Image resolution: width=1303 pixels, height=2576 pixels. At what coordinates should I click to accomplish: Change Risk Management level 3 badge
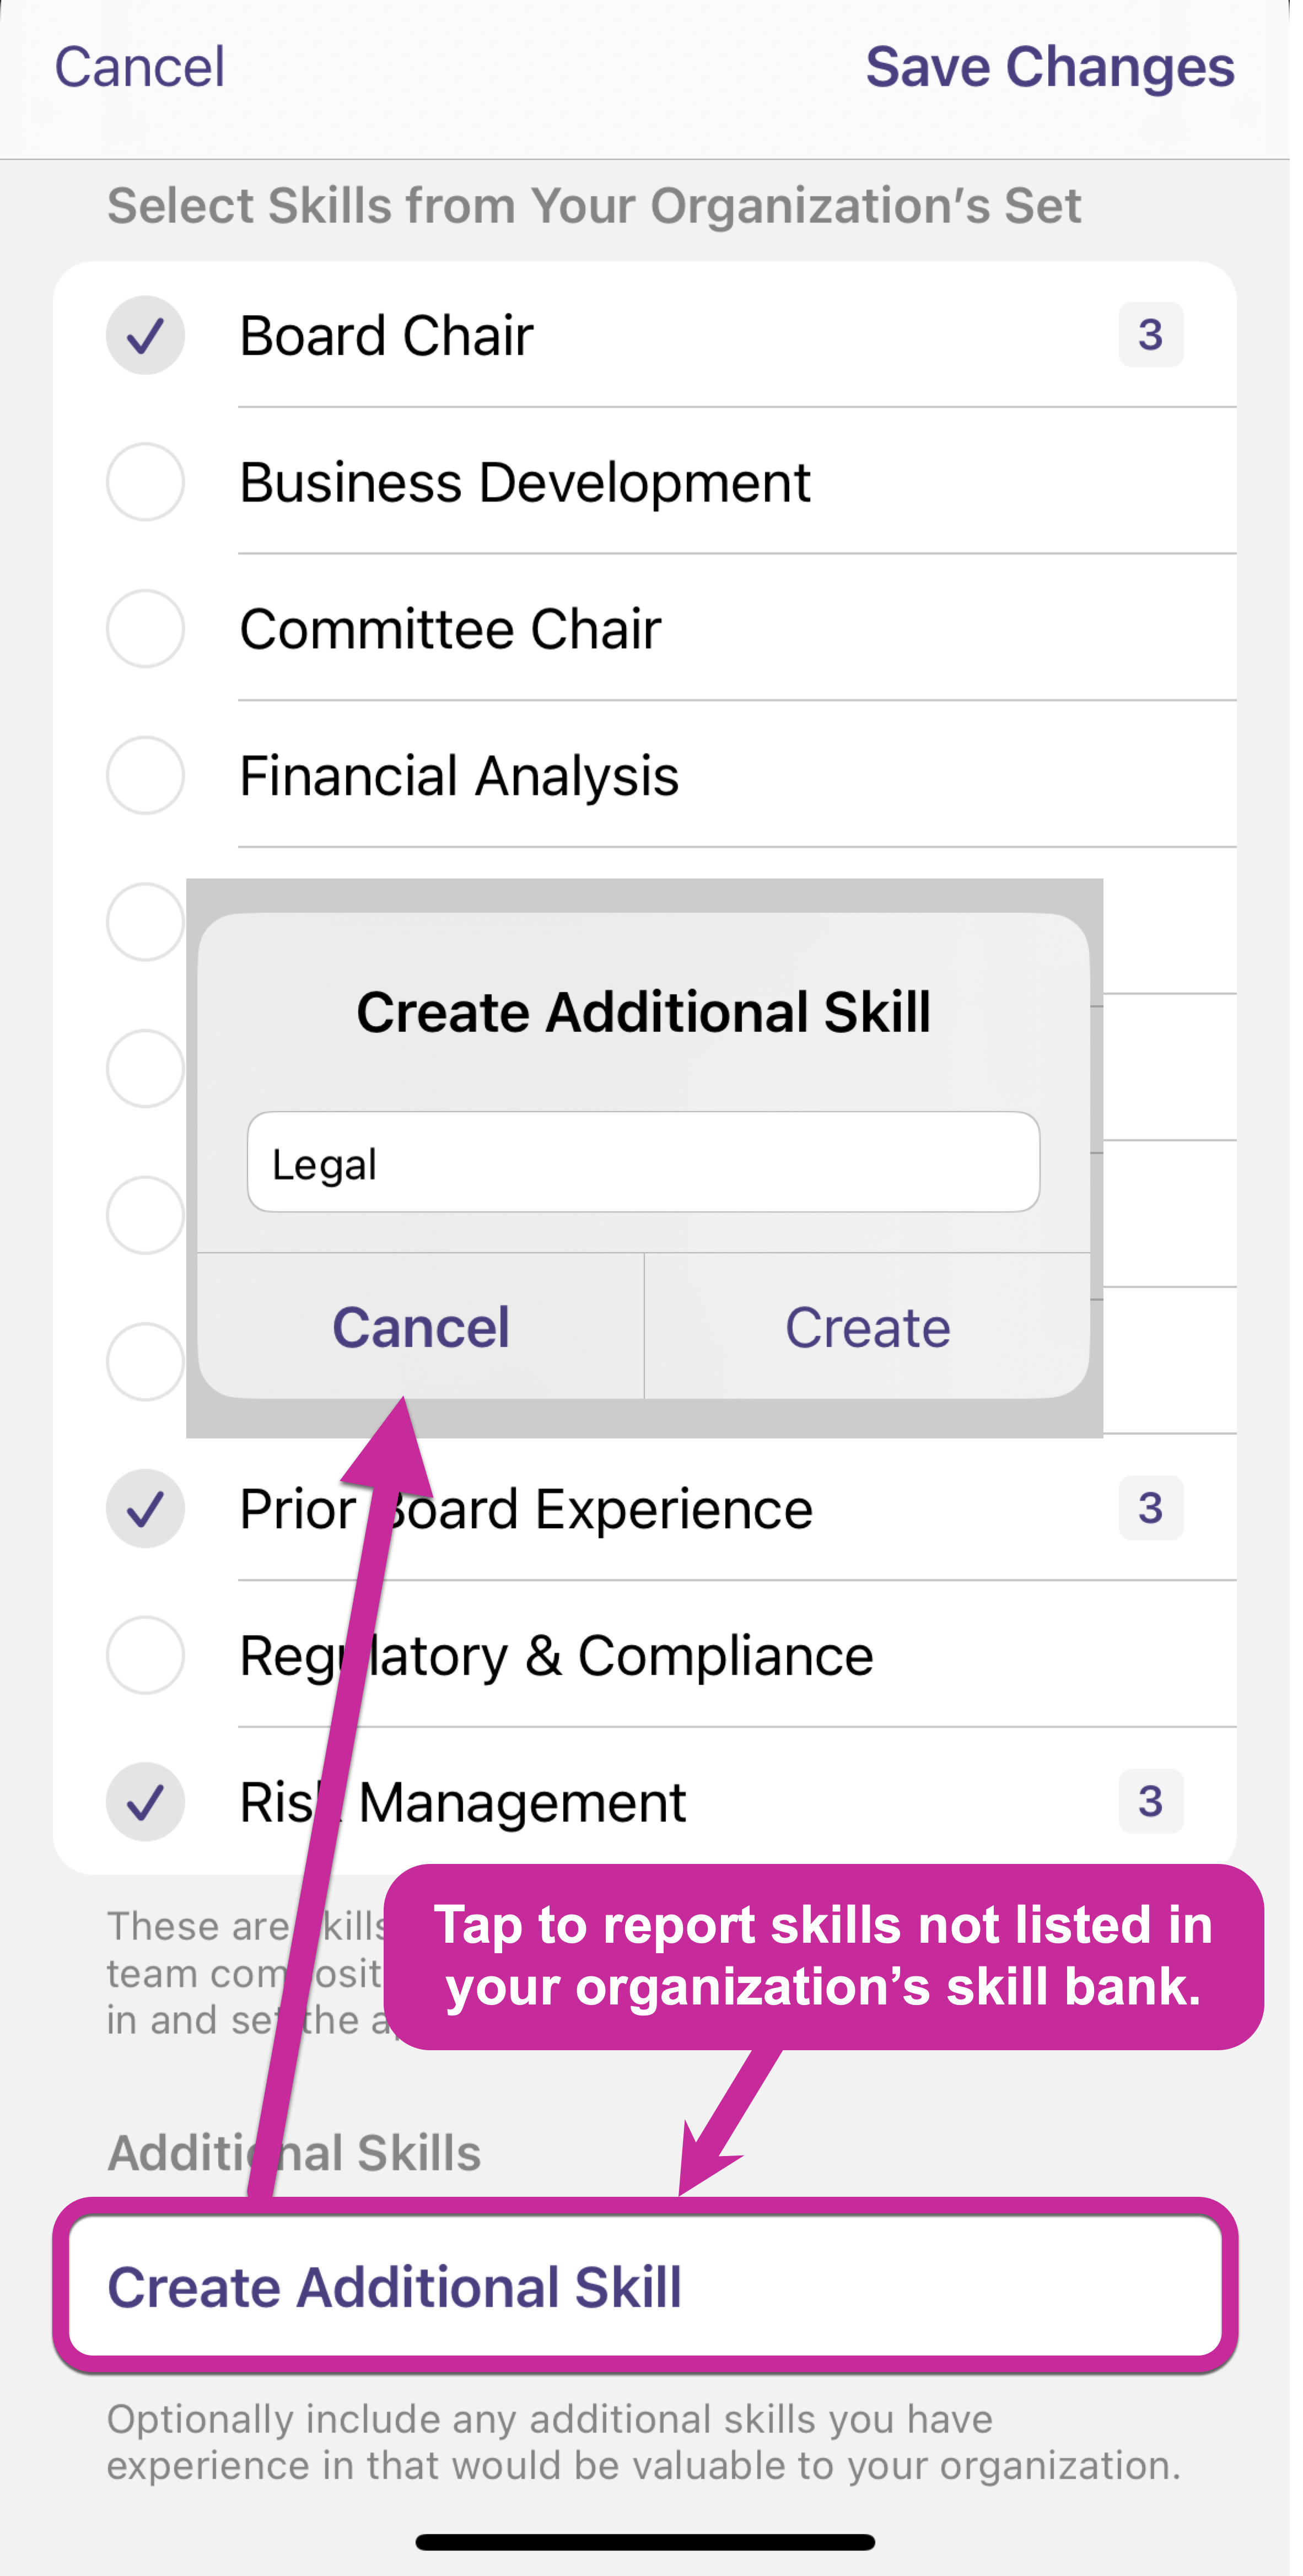pyautogui.click(x=1150, y=1802)
